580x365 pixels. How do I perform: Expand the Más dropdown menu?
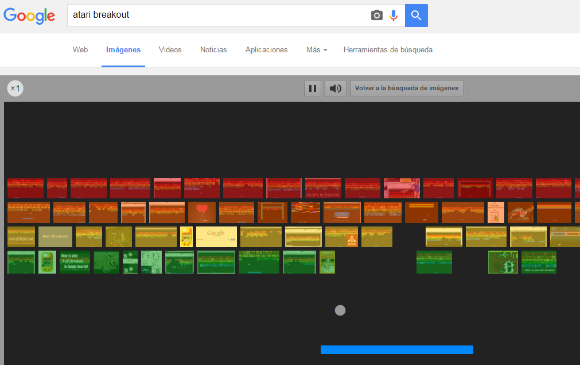click(x=317, y=50)
